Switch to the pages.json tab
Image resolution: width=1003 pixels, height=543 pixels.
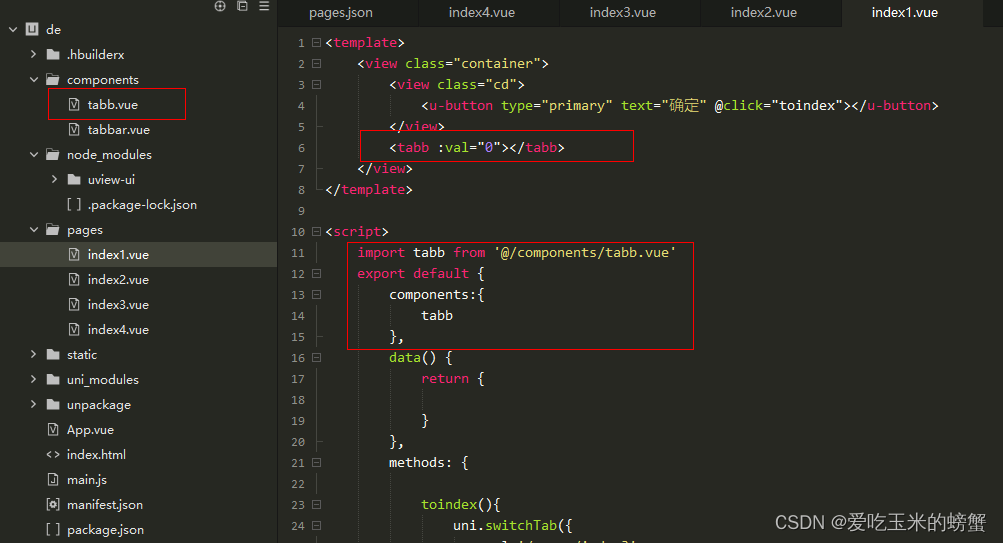(341, 13)
